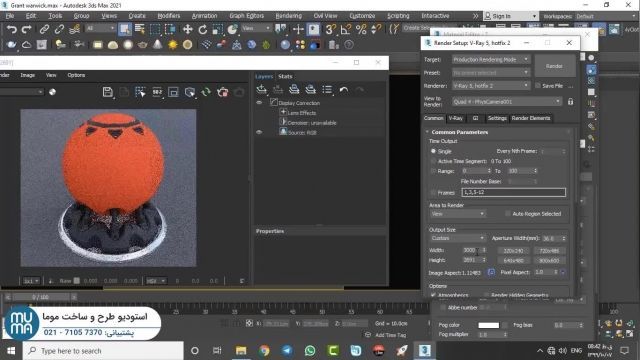The image size is (640, 360).
Task: Open the Graph Editors menu
Action: 247,16
